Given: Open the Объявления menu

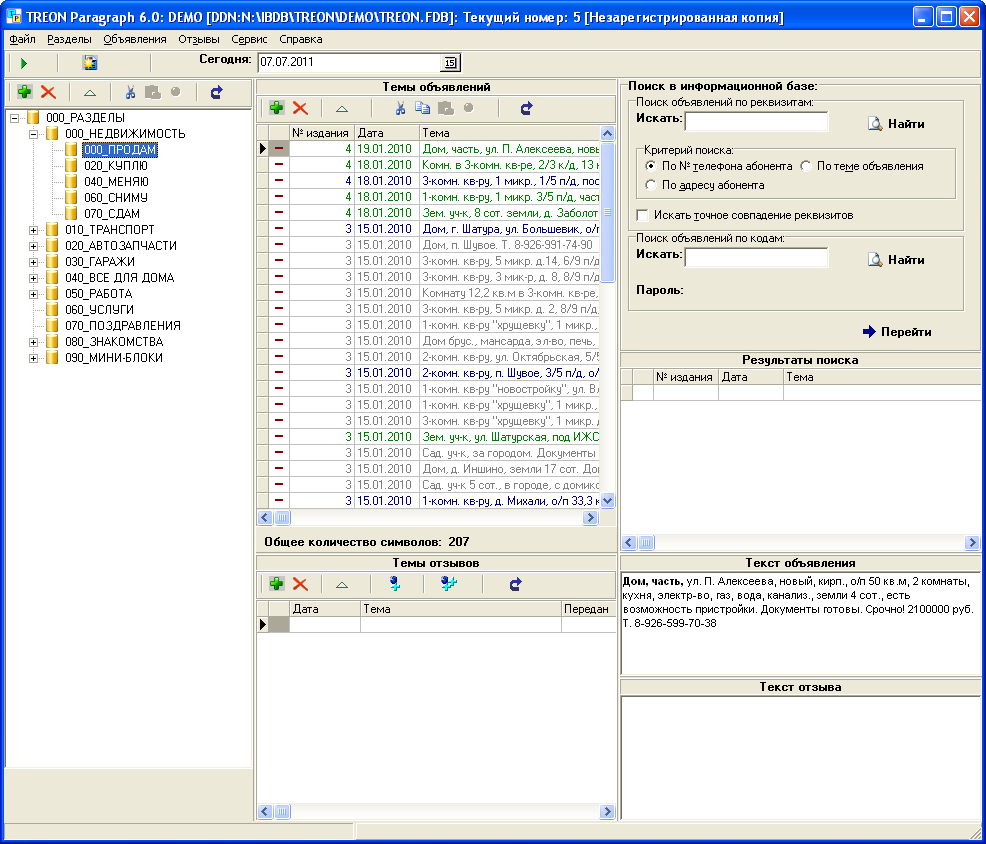Looking at the screenshot, I should click(135, 40).
